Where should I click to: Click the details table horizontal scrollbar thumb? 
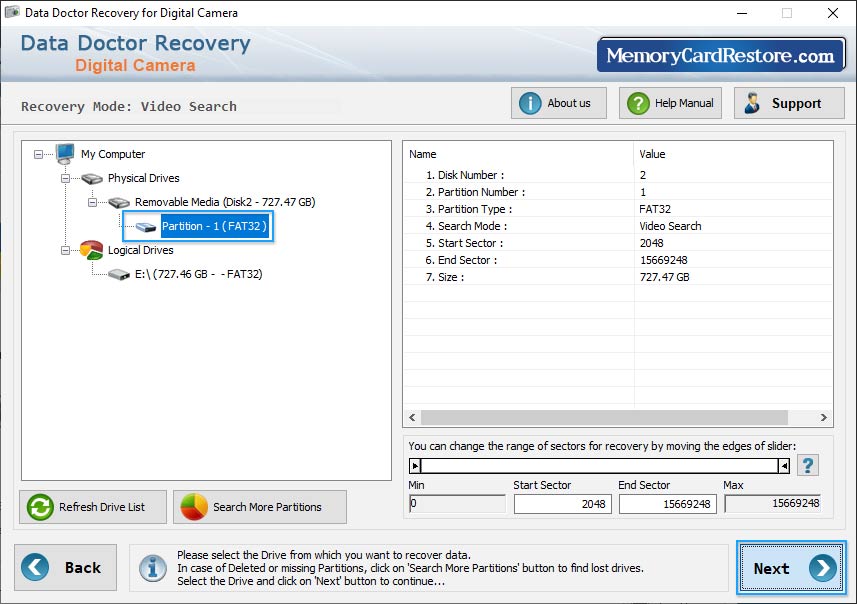click(x=604, y=418)
